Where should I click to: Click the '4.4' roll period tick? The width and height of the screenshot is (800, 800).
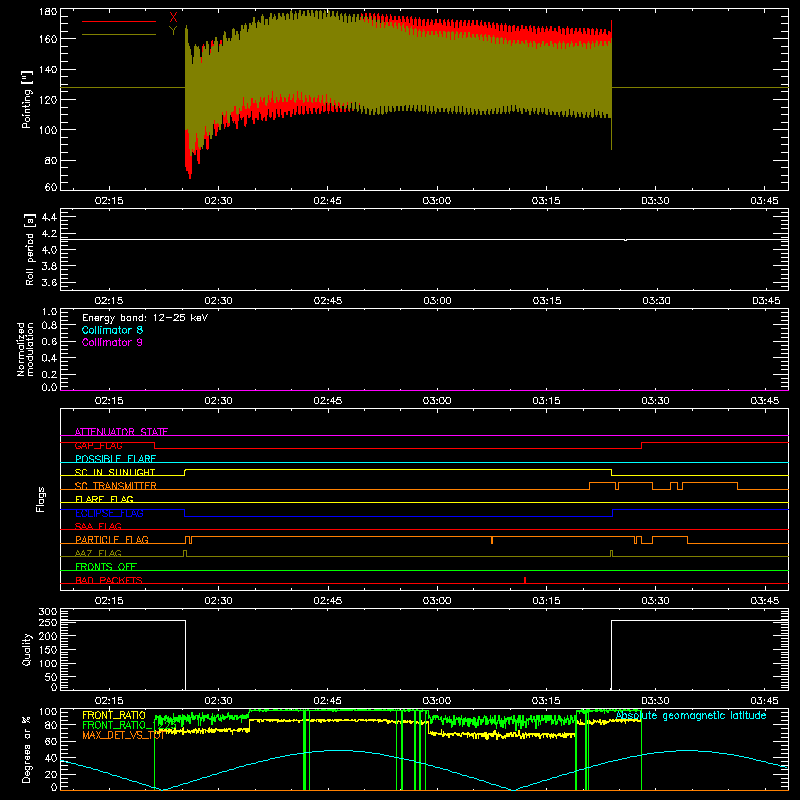pos(49,217)
